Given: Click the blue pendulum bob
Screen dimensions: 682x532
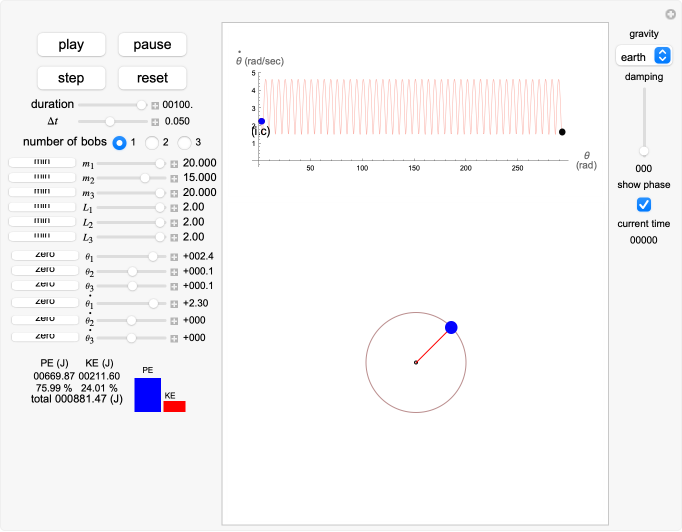Looking at the screenshot, I should pos(451,328).
